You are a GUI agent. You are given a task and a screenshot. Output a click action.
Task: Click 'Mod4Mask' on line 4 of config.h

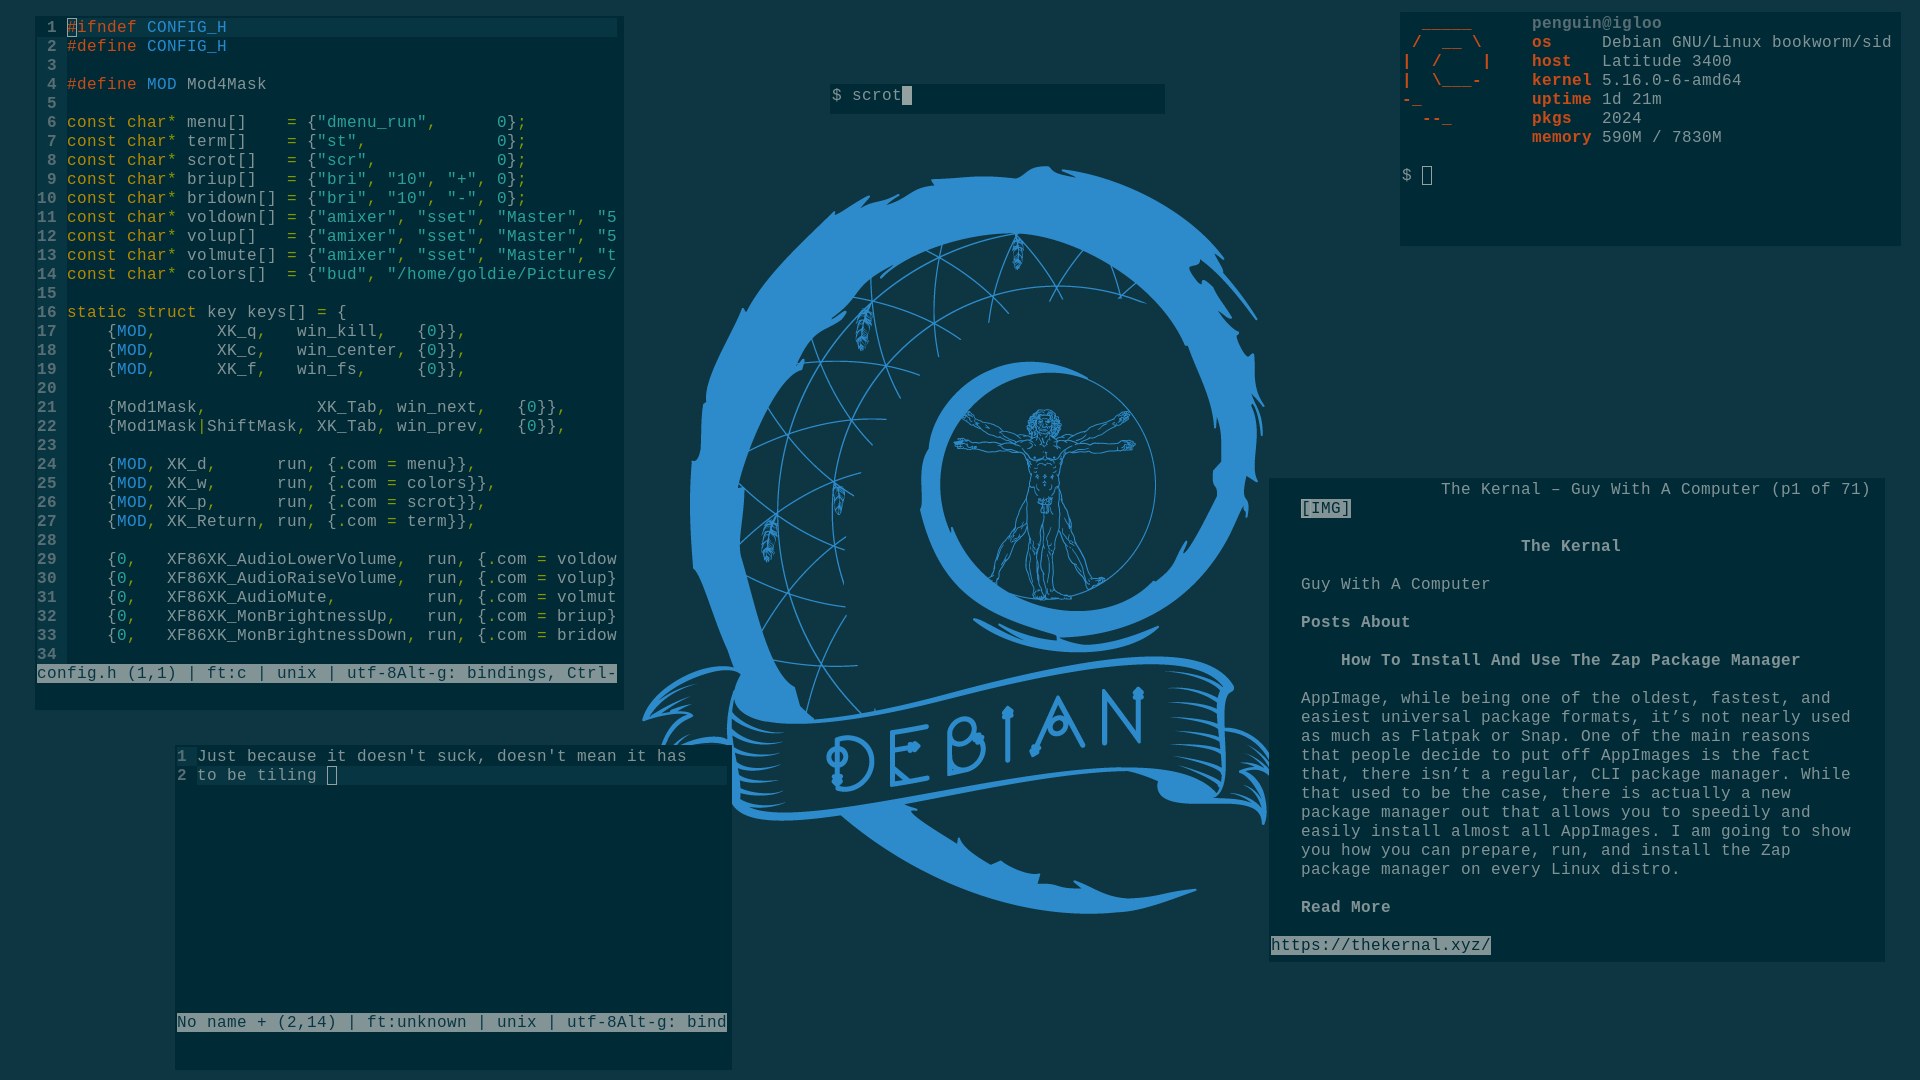[227, 85]
